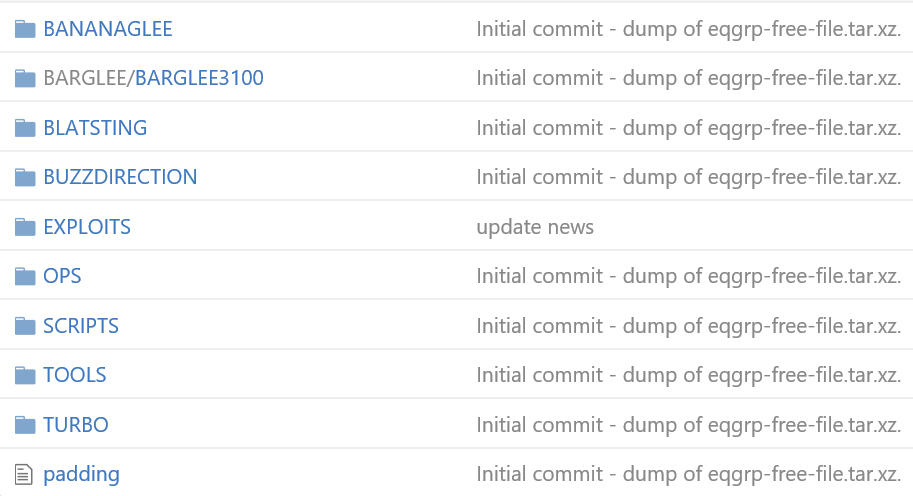
Task: Click the SCRIPTS folder icon
Action: pyautogui.click(x=24, y=326)
